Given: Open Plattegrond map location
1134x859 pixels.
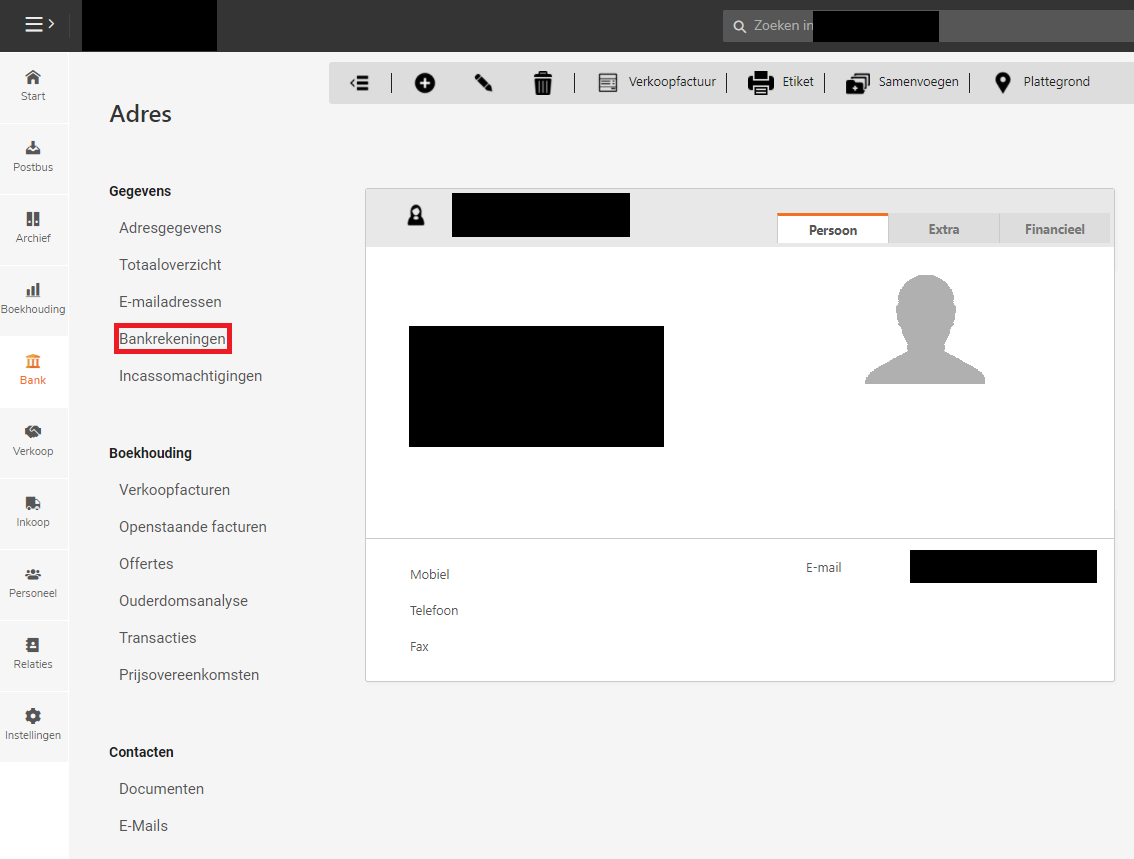Looking at the screenshot, I should pos(1042,82).
